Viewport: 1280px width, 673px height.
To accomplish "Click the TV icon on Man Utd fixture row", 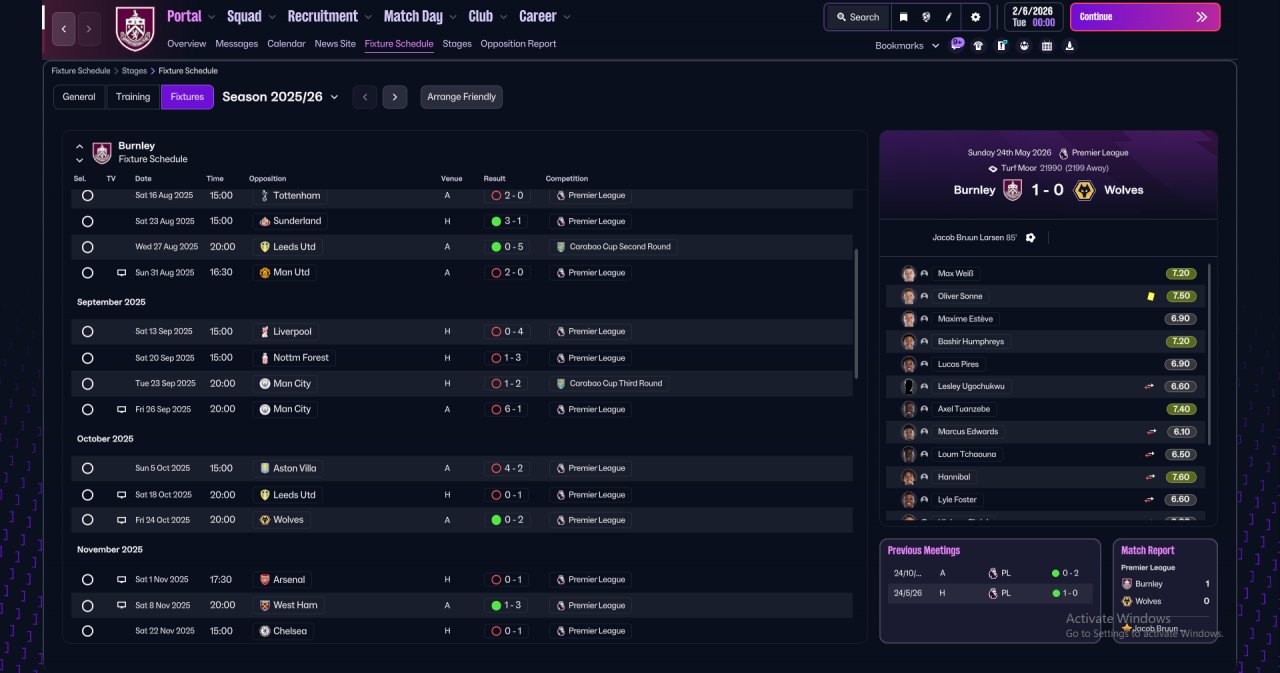I will coord(121,272).
